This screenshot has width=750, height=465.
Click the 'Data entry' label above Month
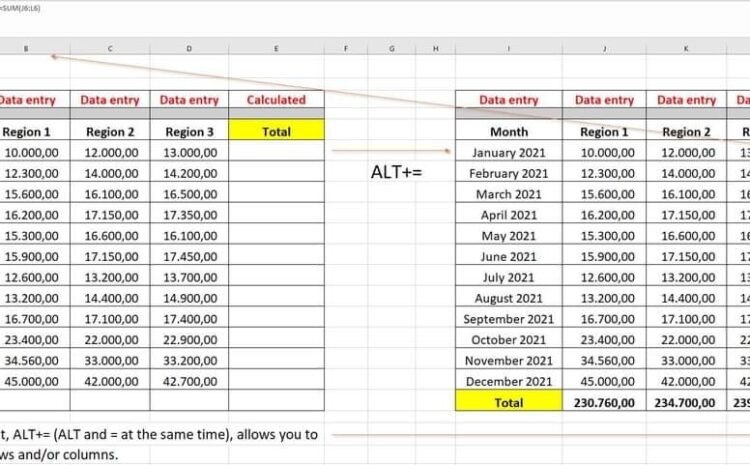click(508, 100)
